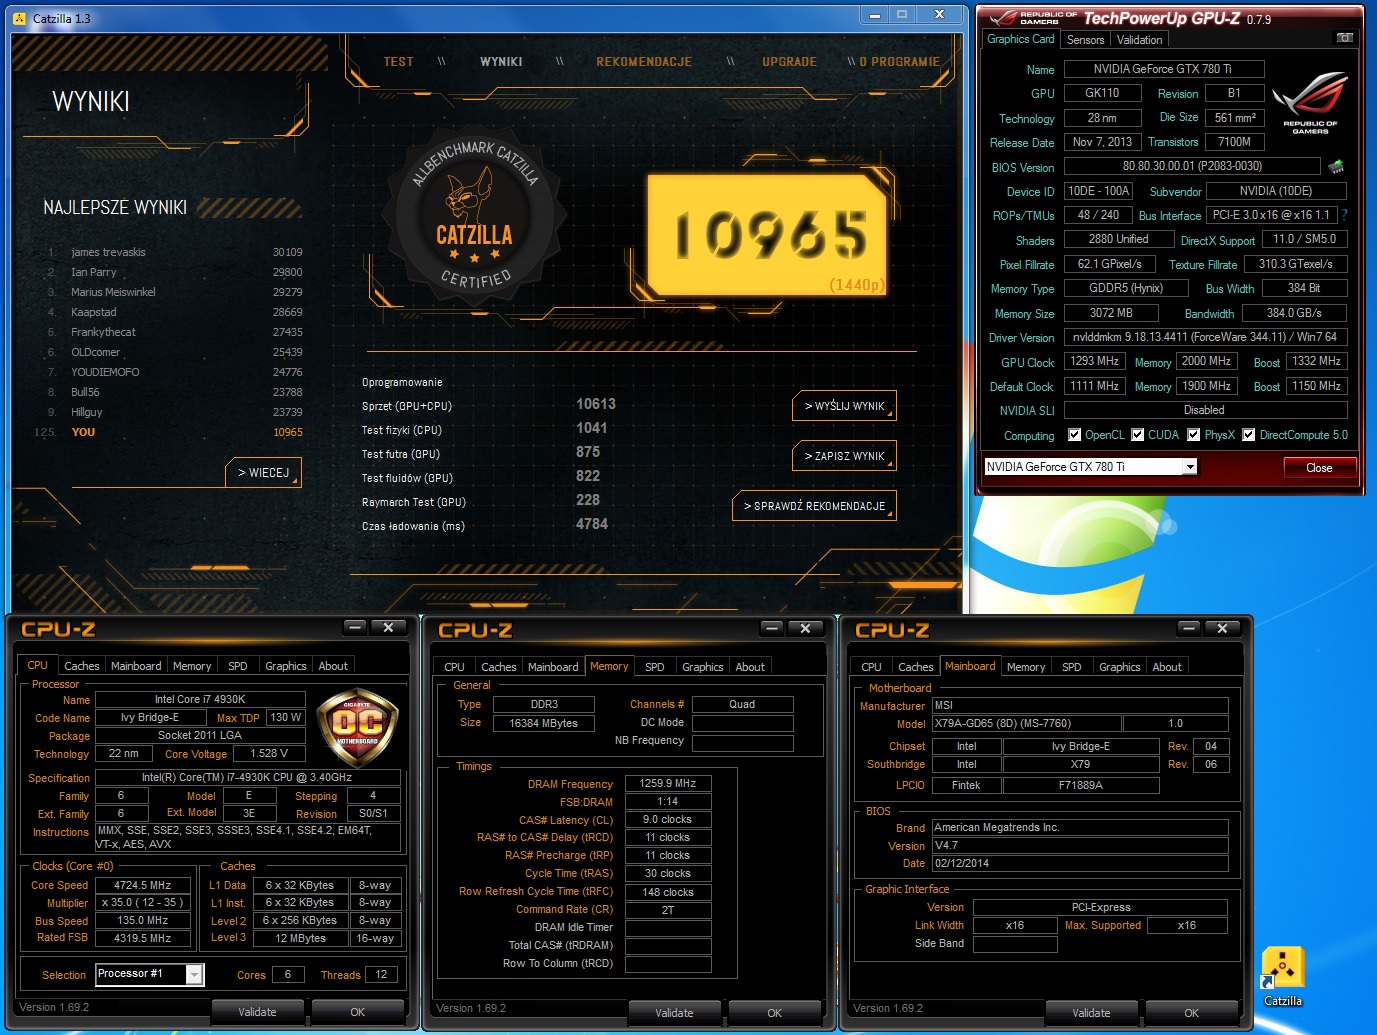Toggle the OpenCL checkbox
The image size is (1377, 1035).
1075,435
